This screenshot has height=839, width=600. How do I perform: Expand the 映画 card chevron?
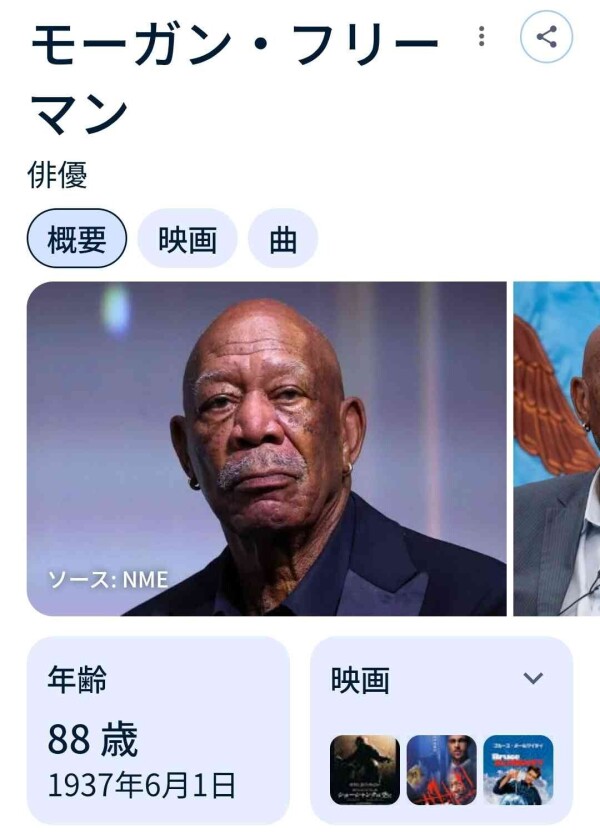point(533,678)
